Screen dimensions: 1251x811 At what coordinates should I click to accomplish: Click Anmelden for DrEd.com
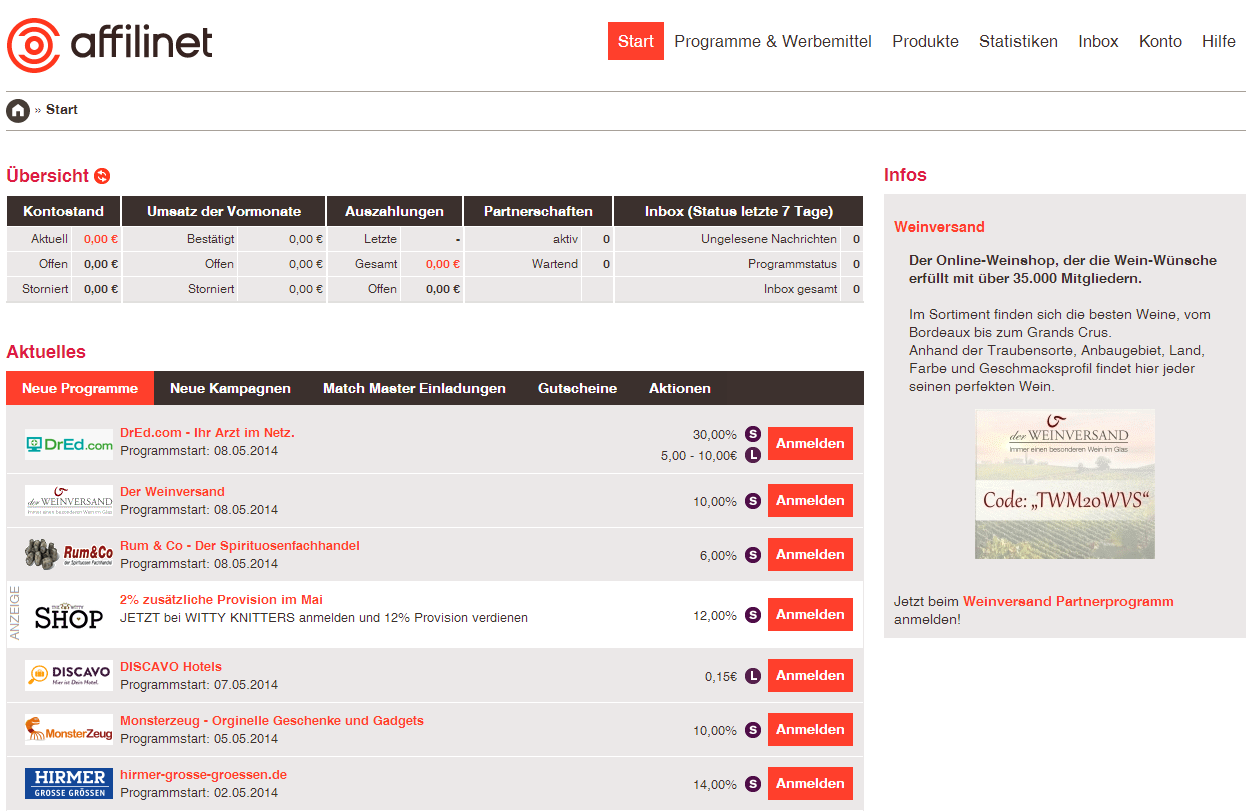(810, 444)
